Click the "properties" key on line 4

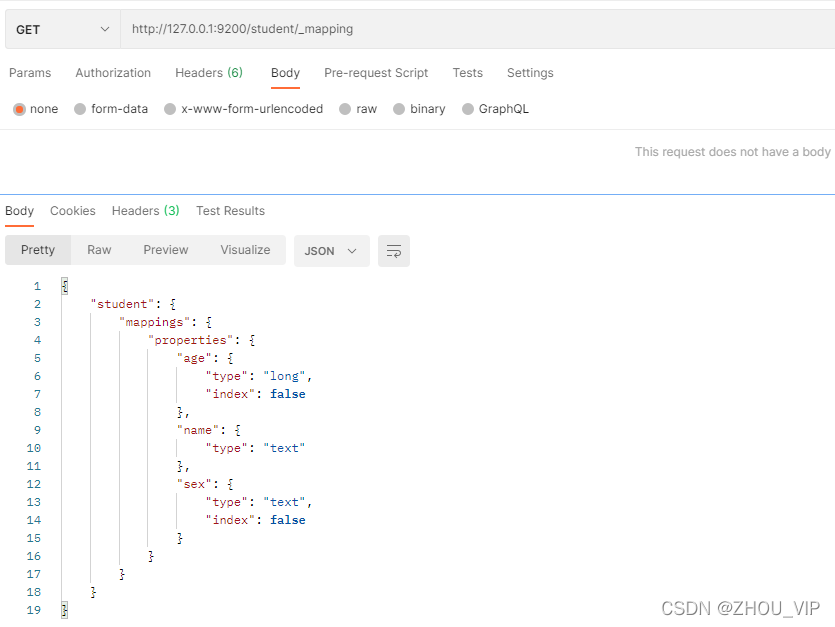191,340
